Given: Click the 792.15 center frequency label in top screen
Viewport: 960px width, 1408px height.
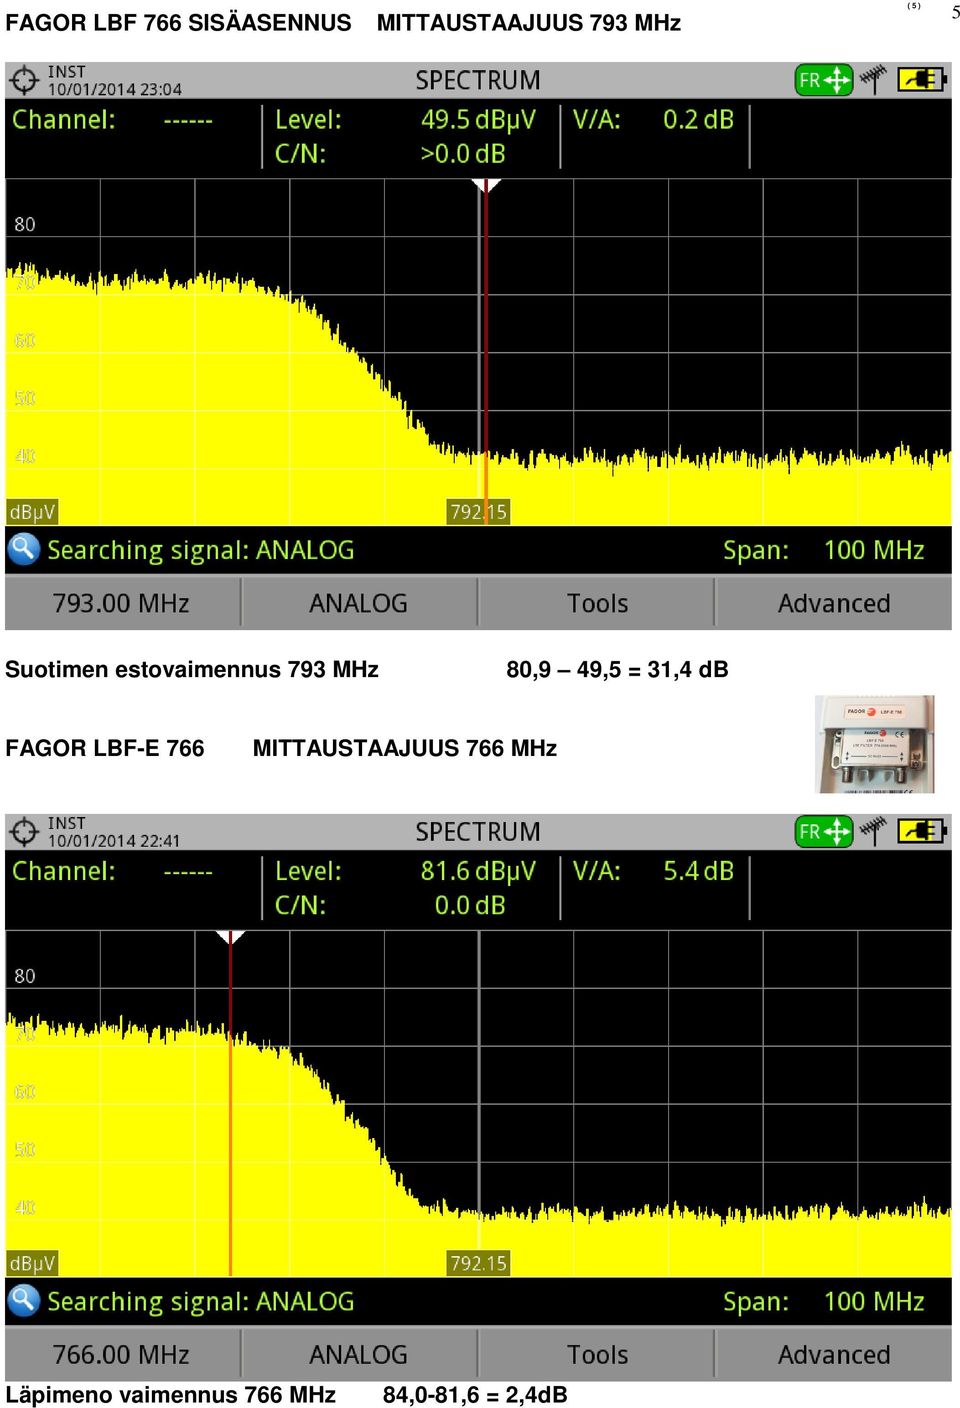Looking at the screenshot, I should click(x=479, y=512).
